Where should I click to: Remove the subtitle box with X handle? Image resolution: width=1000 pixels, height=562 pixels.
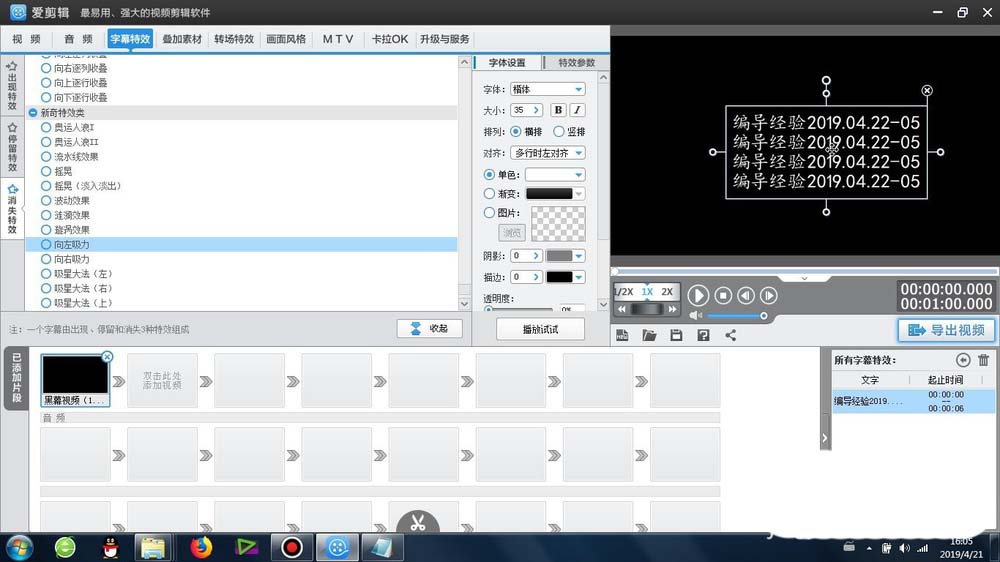point(927,91)
